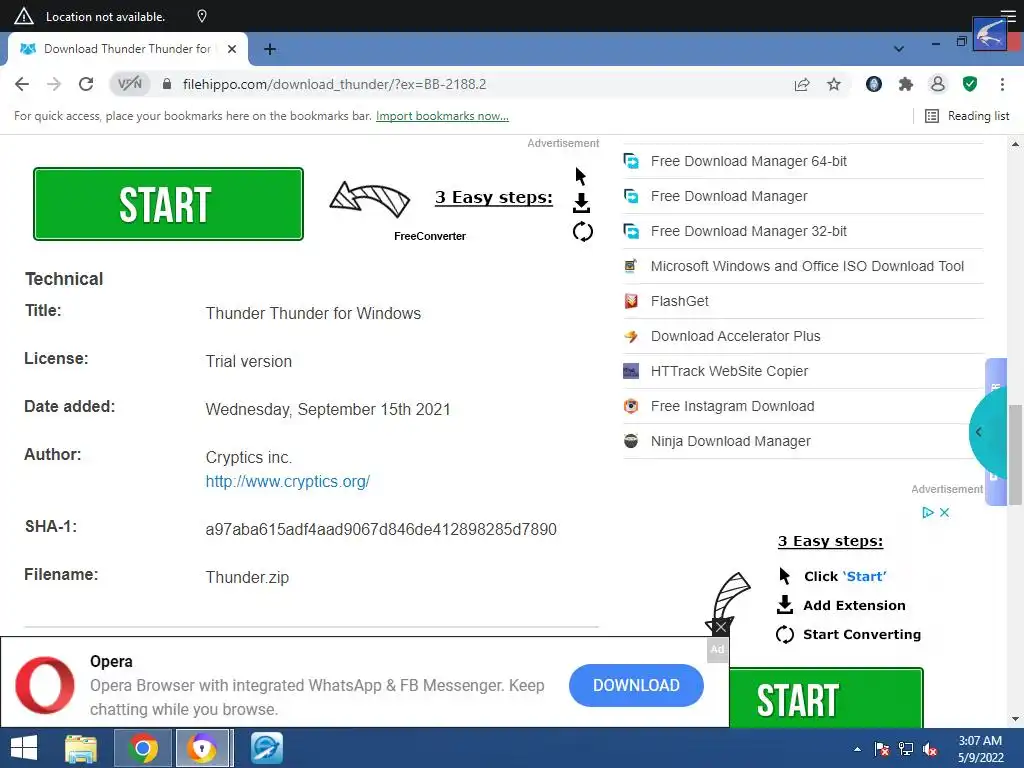
Task: Open the Extensions puzzle menu
Action: pyautogui.click(x=905, y=84)
